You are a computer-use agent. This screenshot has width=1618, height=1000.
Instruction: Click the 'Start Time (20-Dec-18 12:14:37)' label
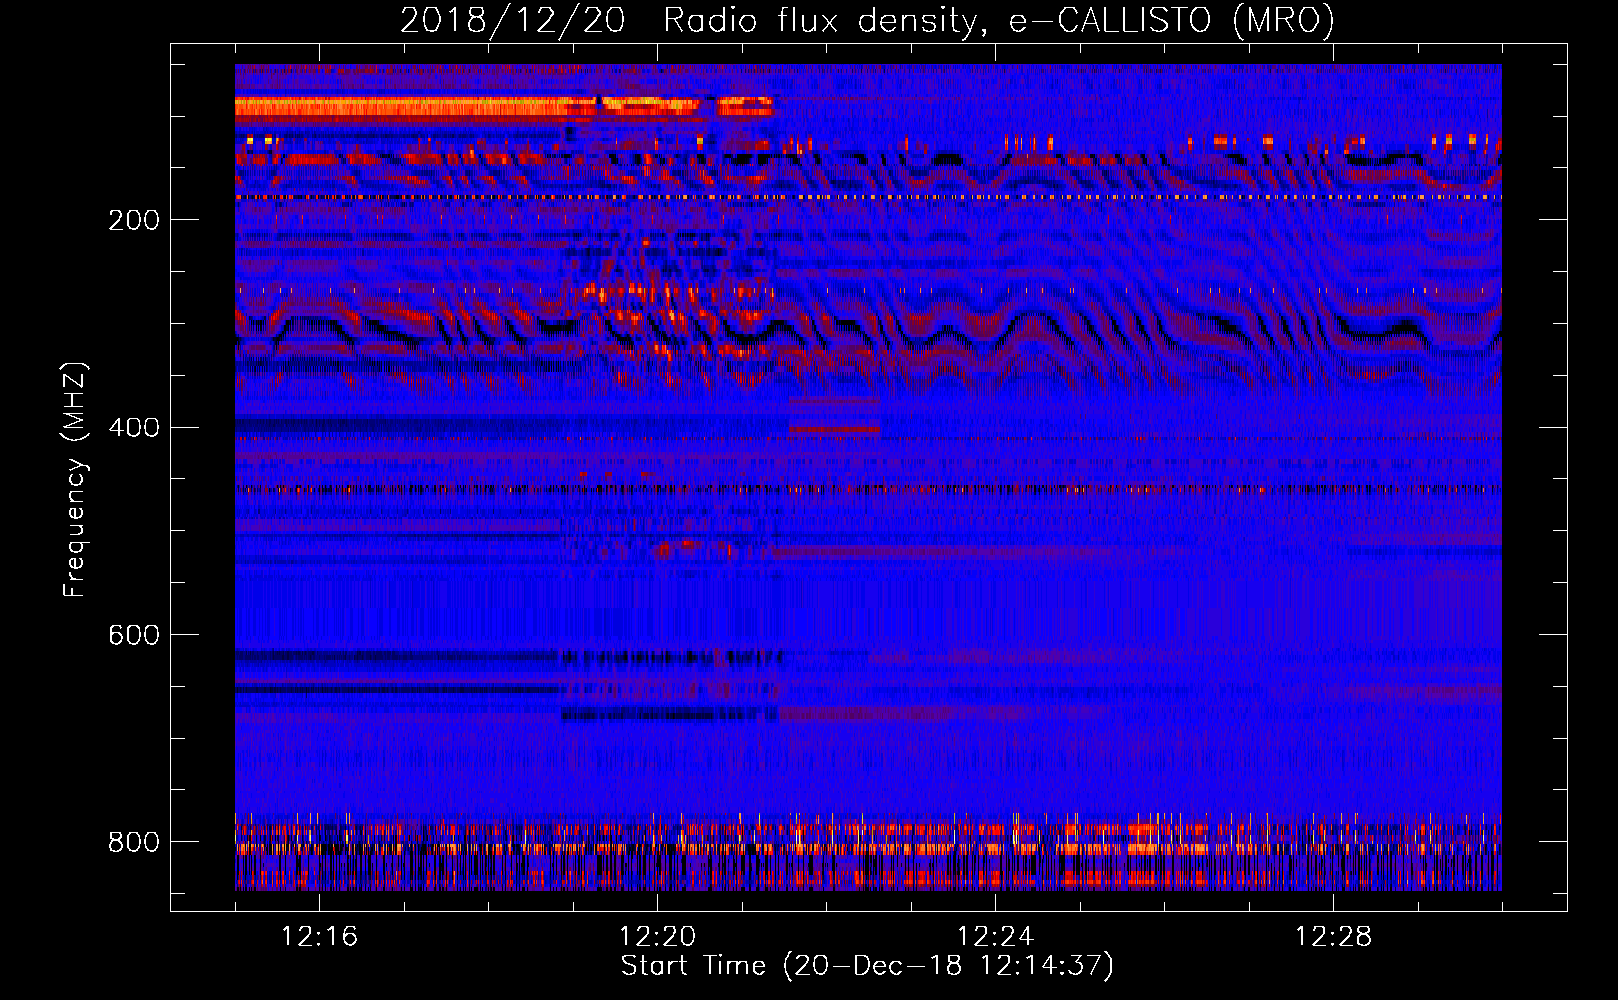coord(867,966)
